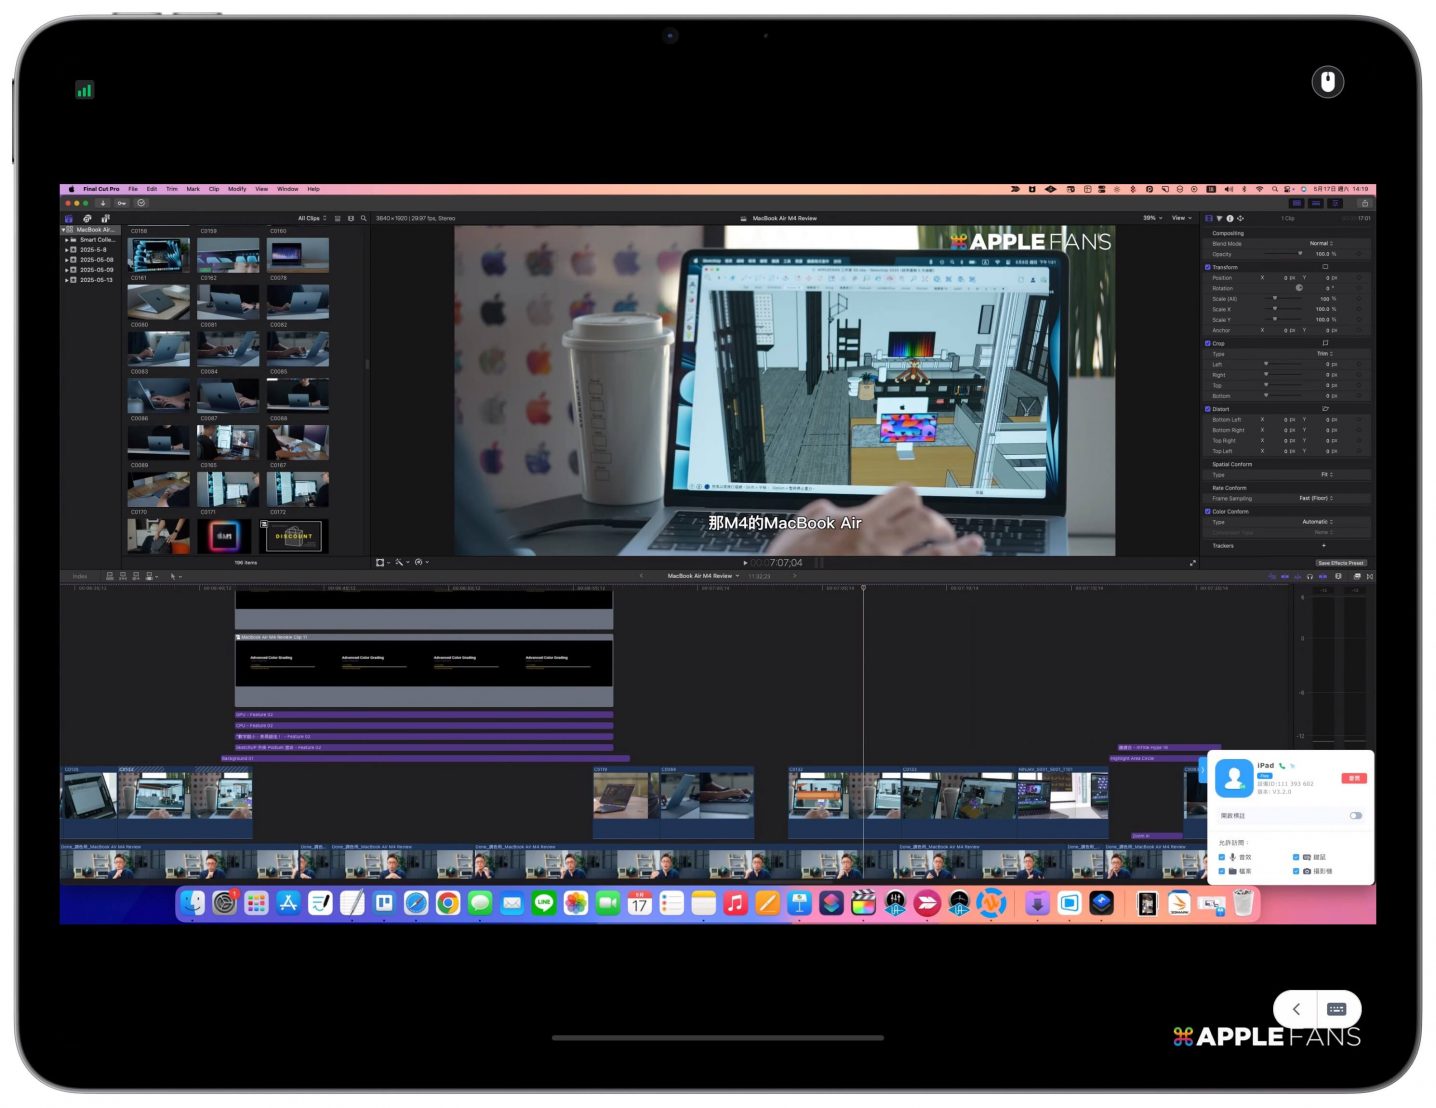
Task: Click the Save Effects Preset button
Action: coord(1340,563)
